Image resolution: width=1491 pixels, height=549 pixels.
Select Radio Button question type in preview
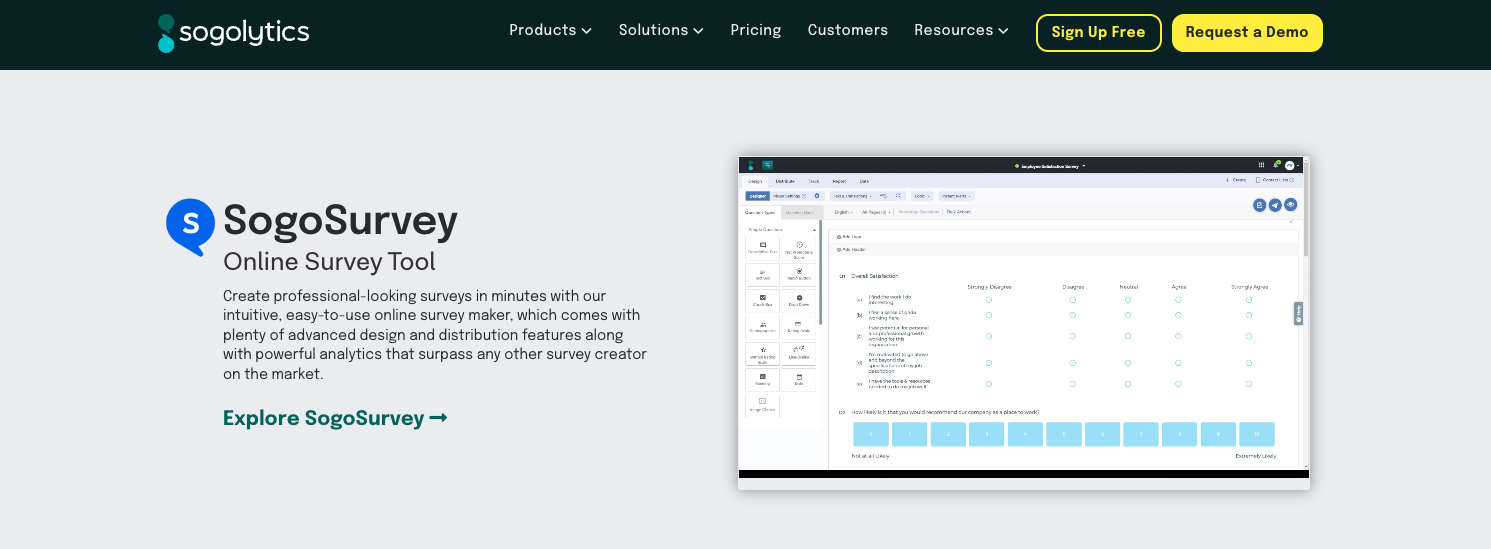click(x=799, y=275)
